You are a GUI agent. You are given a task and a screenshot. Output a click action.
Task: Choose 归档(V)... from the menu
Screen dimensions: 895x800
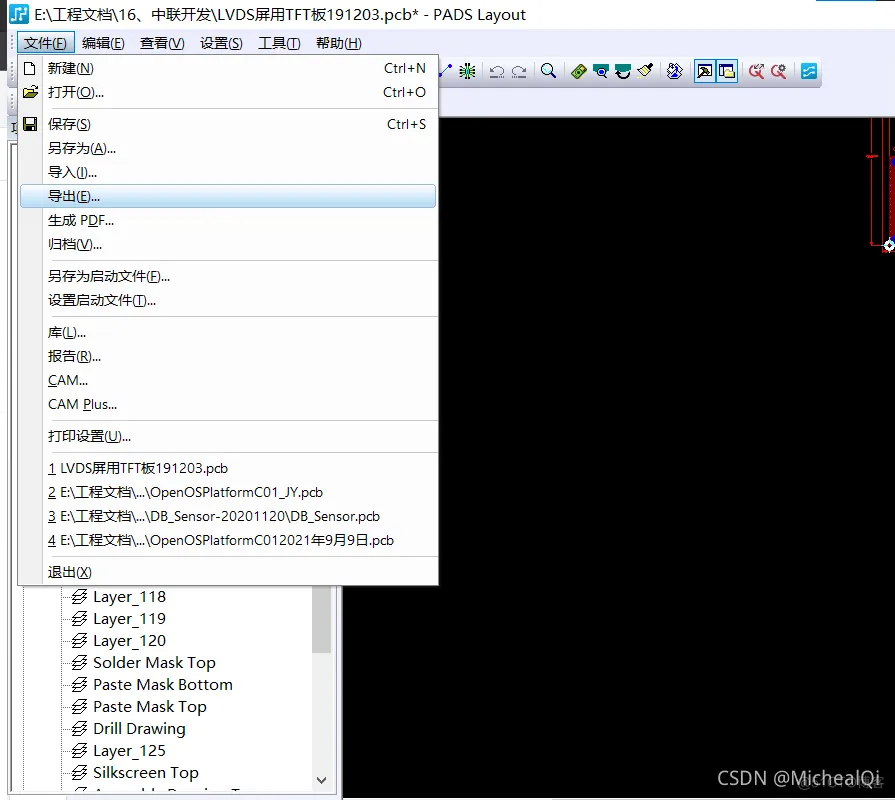click(x=228, y=244)
